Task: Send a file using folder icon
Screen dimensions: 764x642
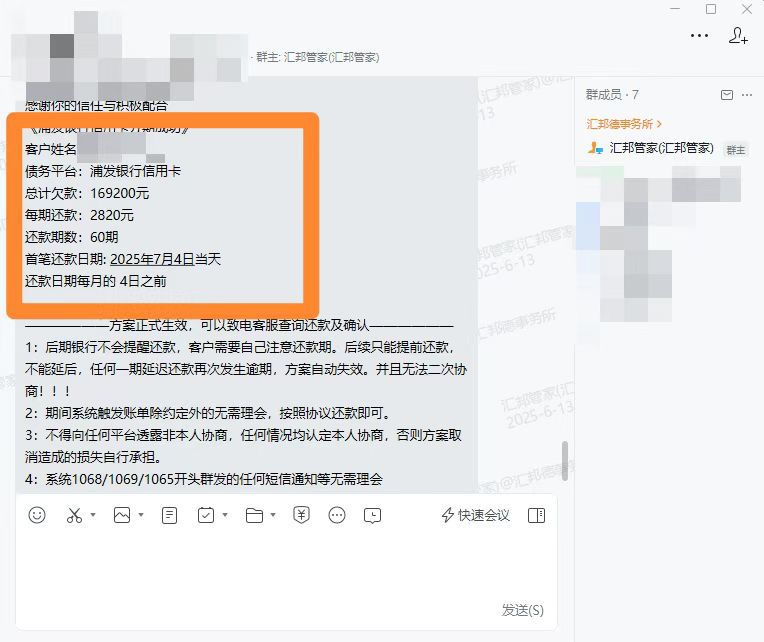Action: tap(254, 515)
